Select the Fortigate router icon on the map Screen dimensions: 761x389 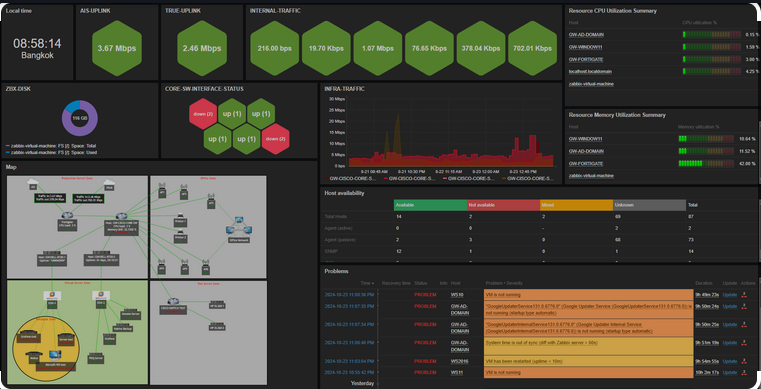pyautogui.click(x=67, y=215)
